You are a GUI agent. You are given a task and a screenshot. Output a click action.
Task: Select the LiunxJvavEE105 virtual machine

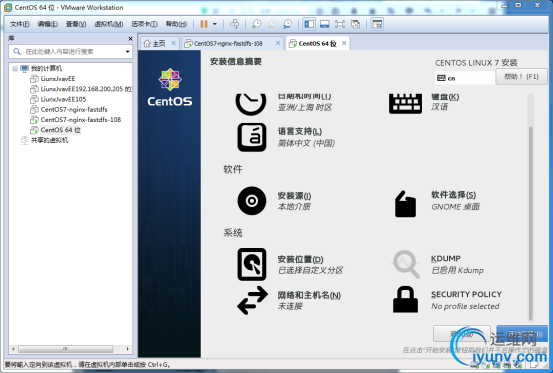tap(63, 99)
